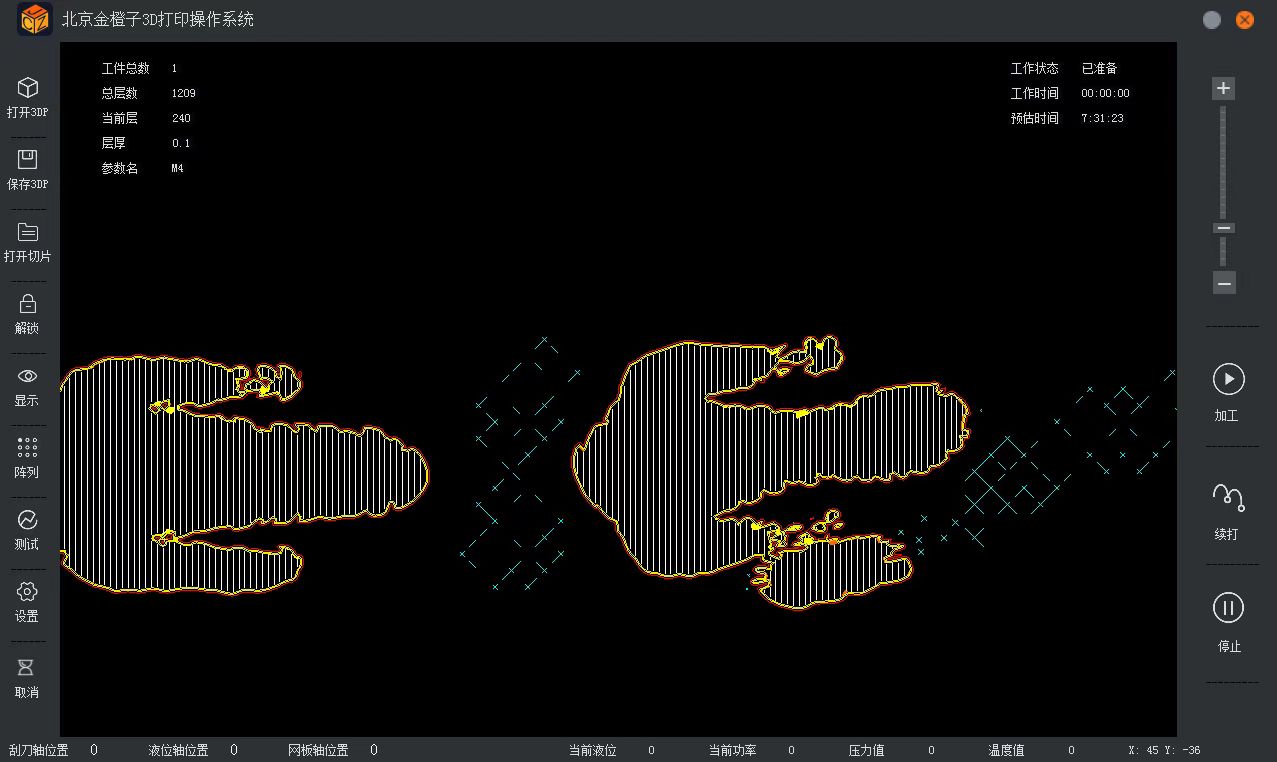Screen dimensions: 1277x762
Task: Click the unlock padlock icon
Action: 28,304
